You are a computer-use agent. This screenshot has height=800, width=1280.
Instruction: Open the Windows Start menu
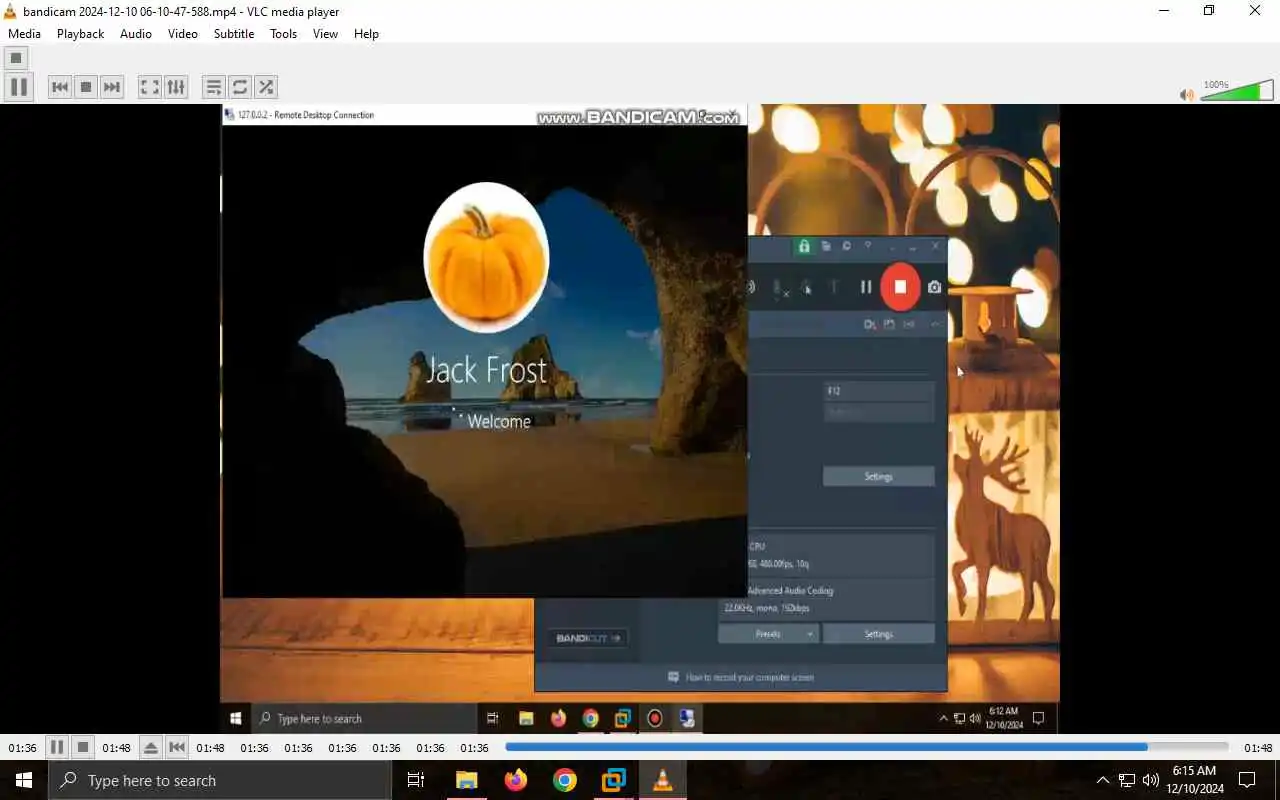(x=24, y=780)
